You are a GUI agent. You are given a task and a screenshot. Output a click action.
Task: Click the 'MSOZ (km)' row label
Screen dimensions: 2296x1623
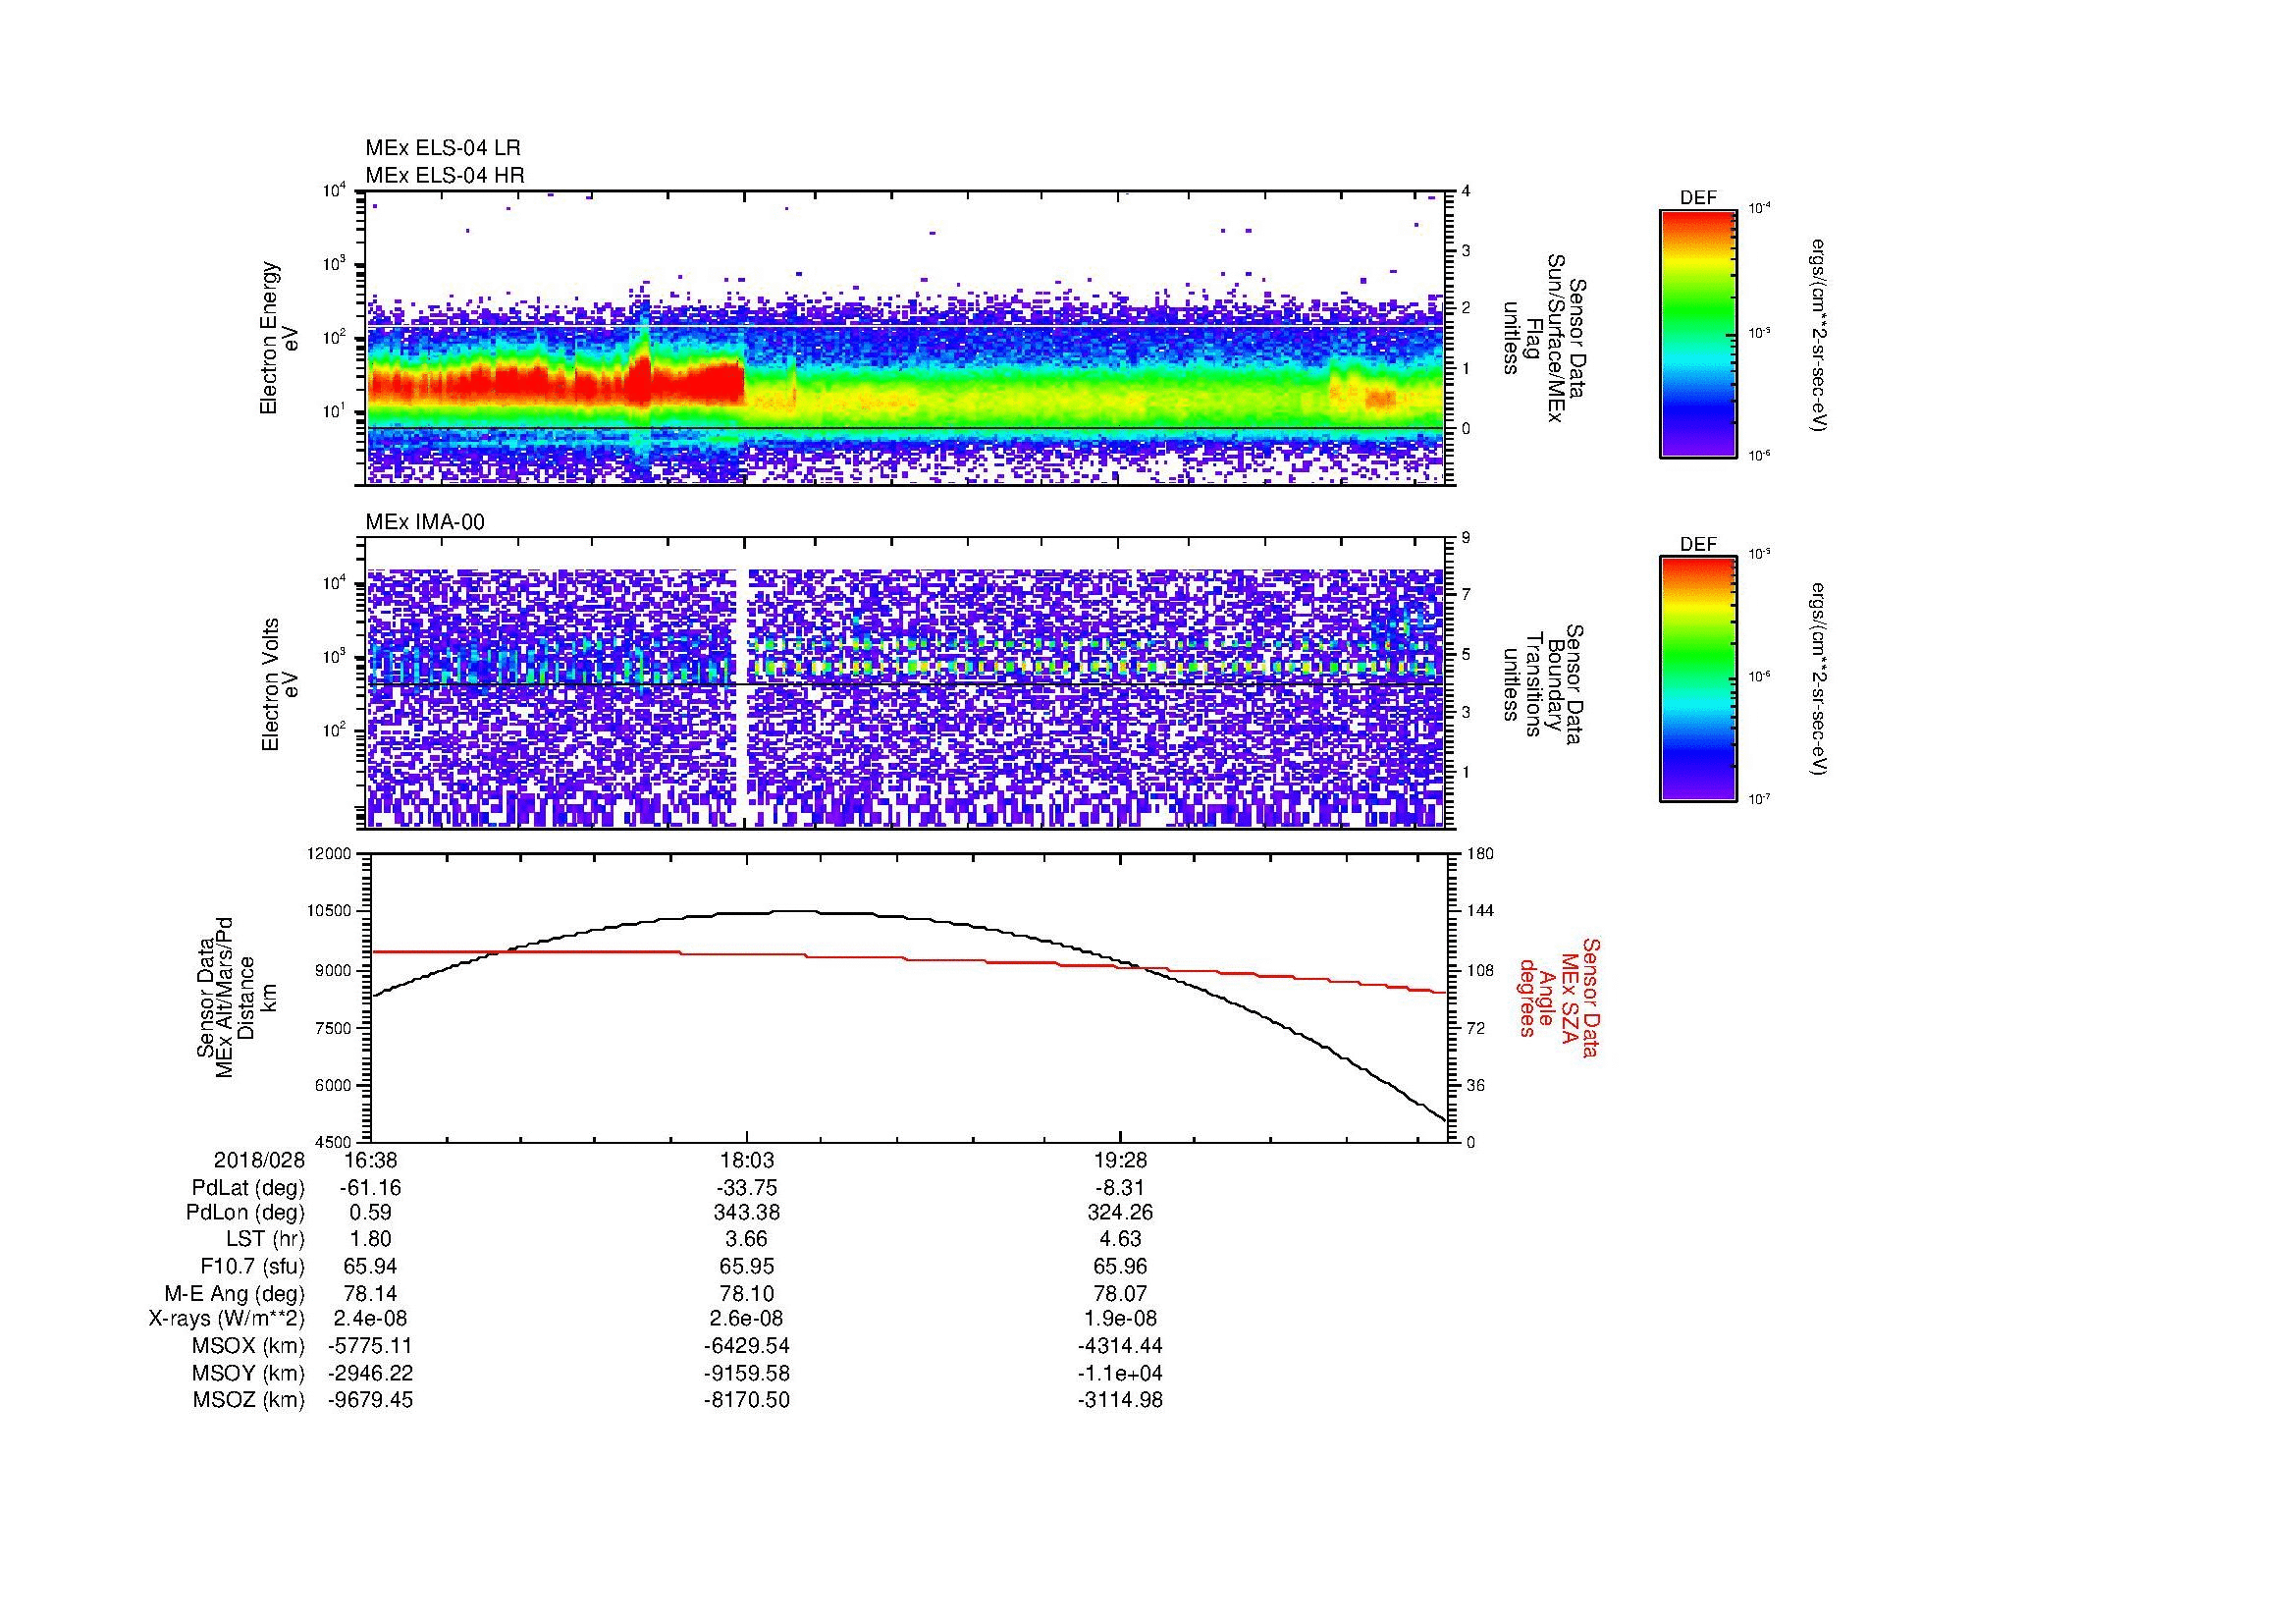(249, 1400)
